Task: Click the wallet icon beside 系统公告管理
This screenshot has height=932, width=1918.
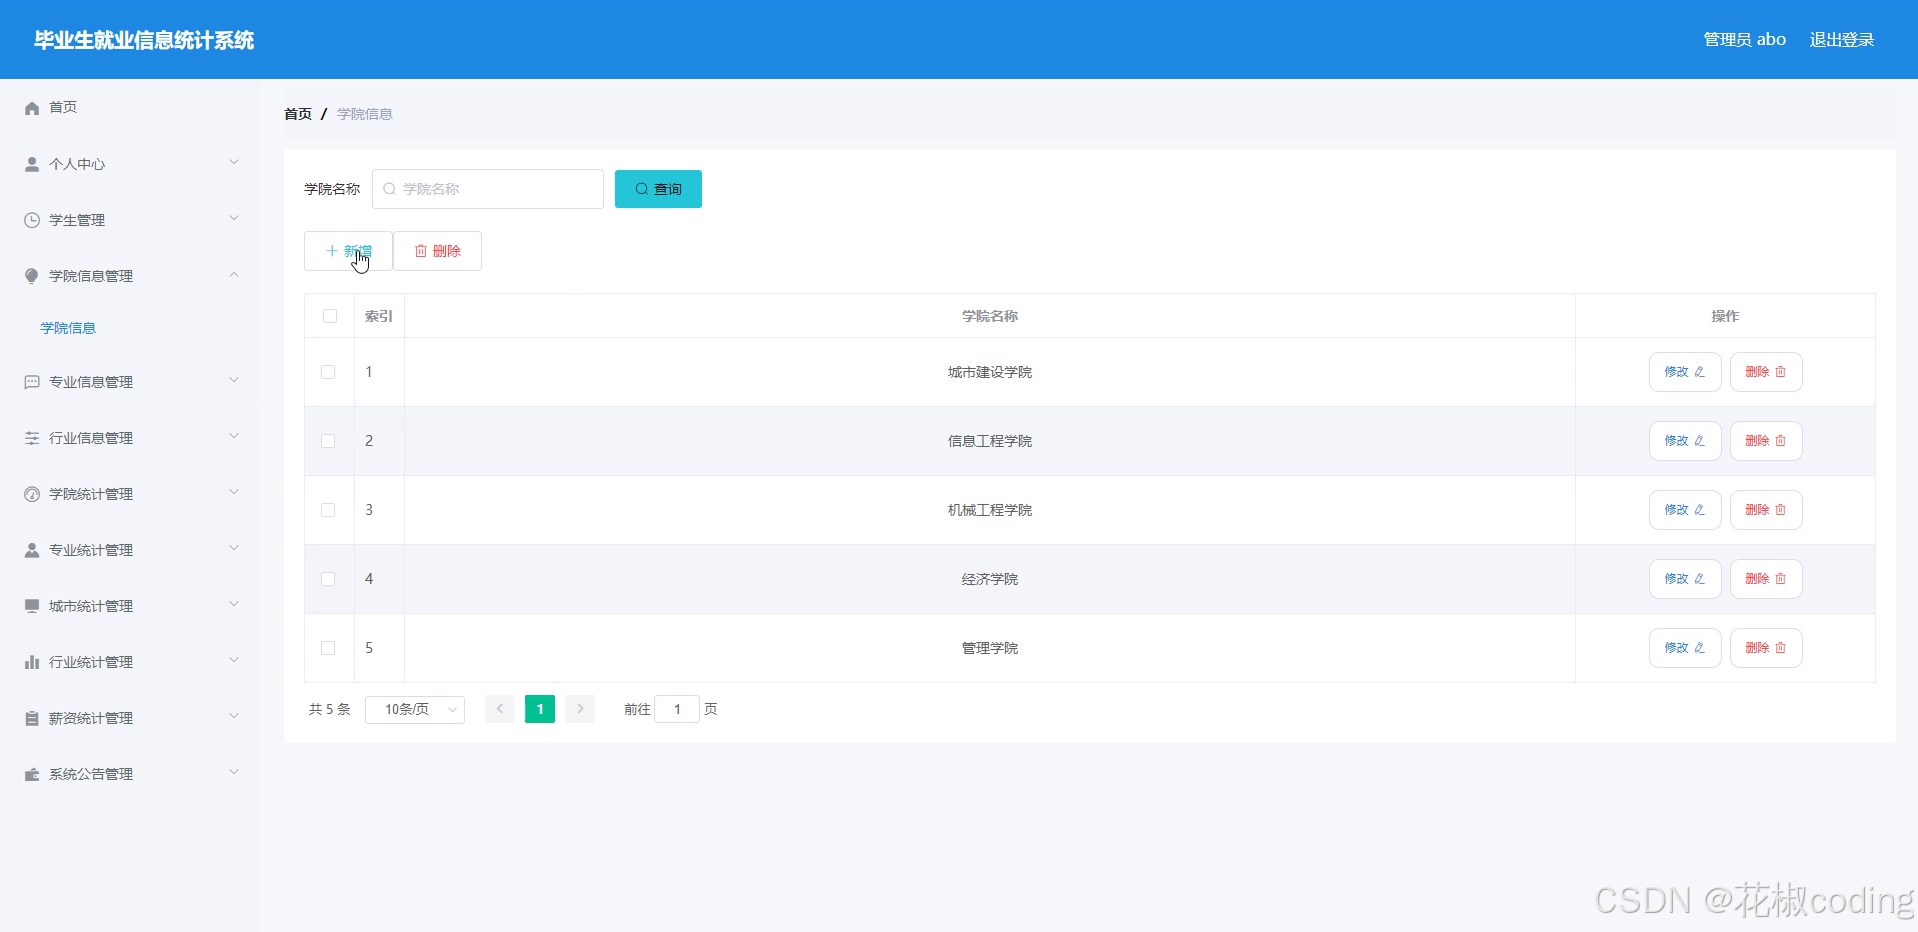Action: (x=32, y=774)
